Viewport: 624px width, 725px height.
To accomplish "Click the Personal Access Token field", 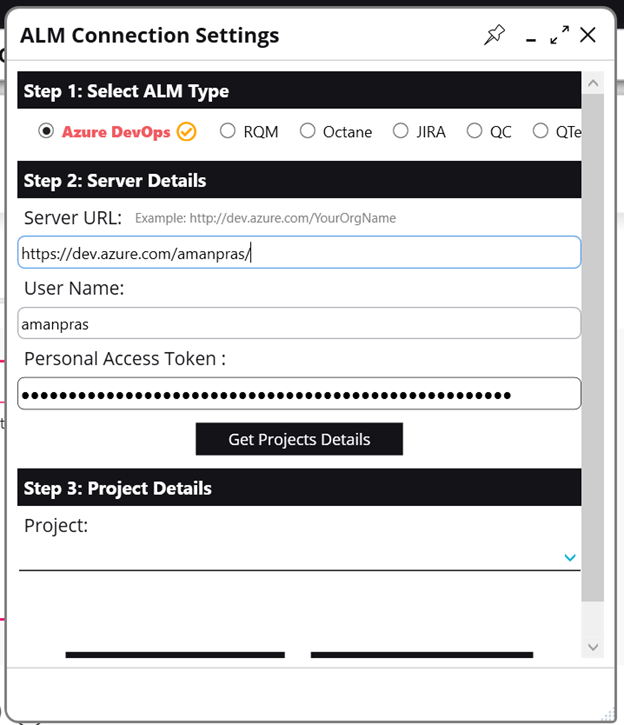I will (x=299, y=394).
